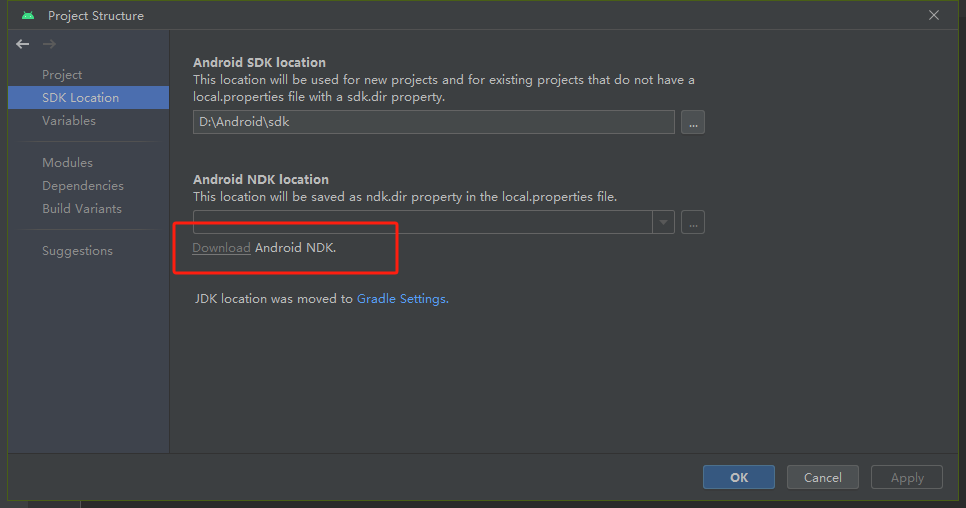
Task: Close the Project Structure dialog
Action: pos(934,15)
